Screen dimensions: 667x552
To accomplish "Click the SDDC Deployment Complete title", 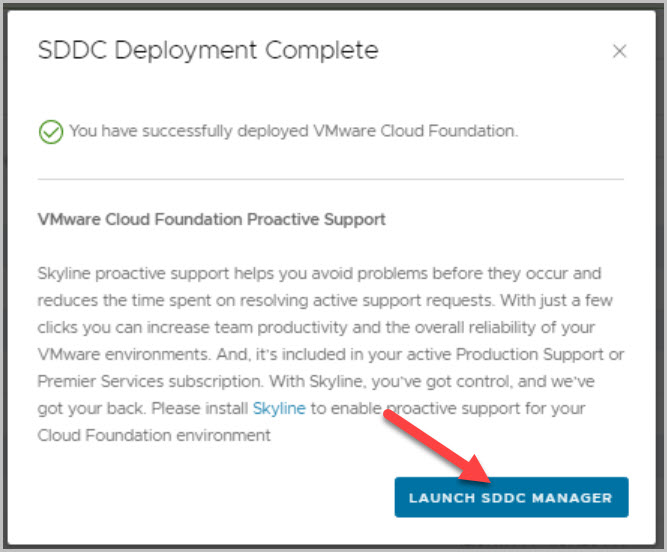I will (208, 50).
